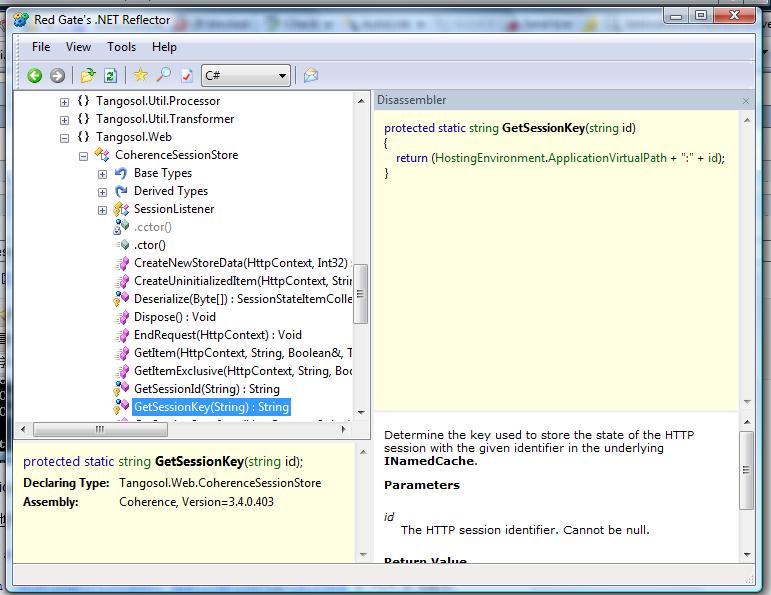Follow ApplicationVirtualPath link in disassembler code
The height and width of the screenshot is (595, 771).
607,158
